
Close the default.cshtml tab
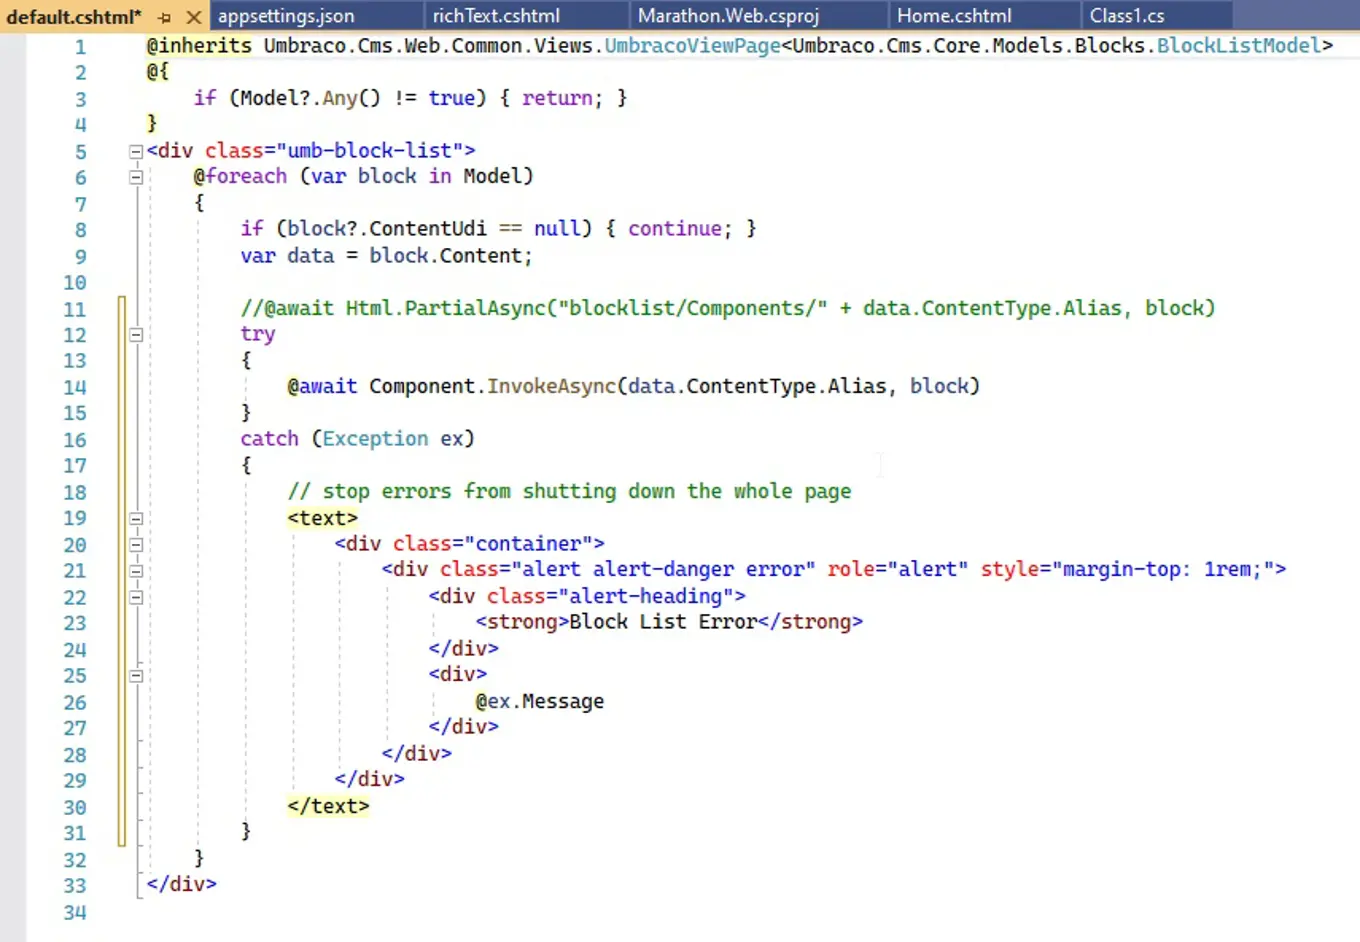pos(194,17)
